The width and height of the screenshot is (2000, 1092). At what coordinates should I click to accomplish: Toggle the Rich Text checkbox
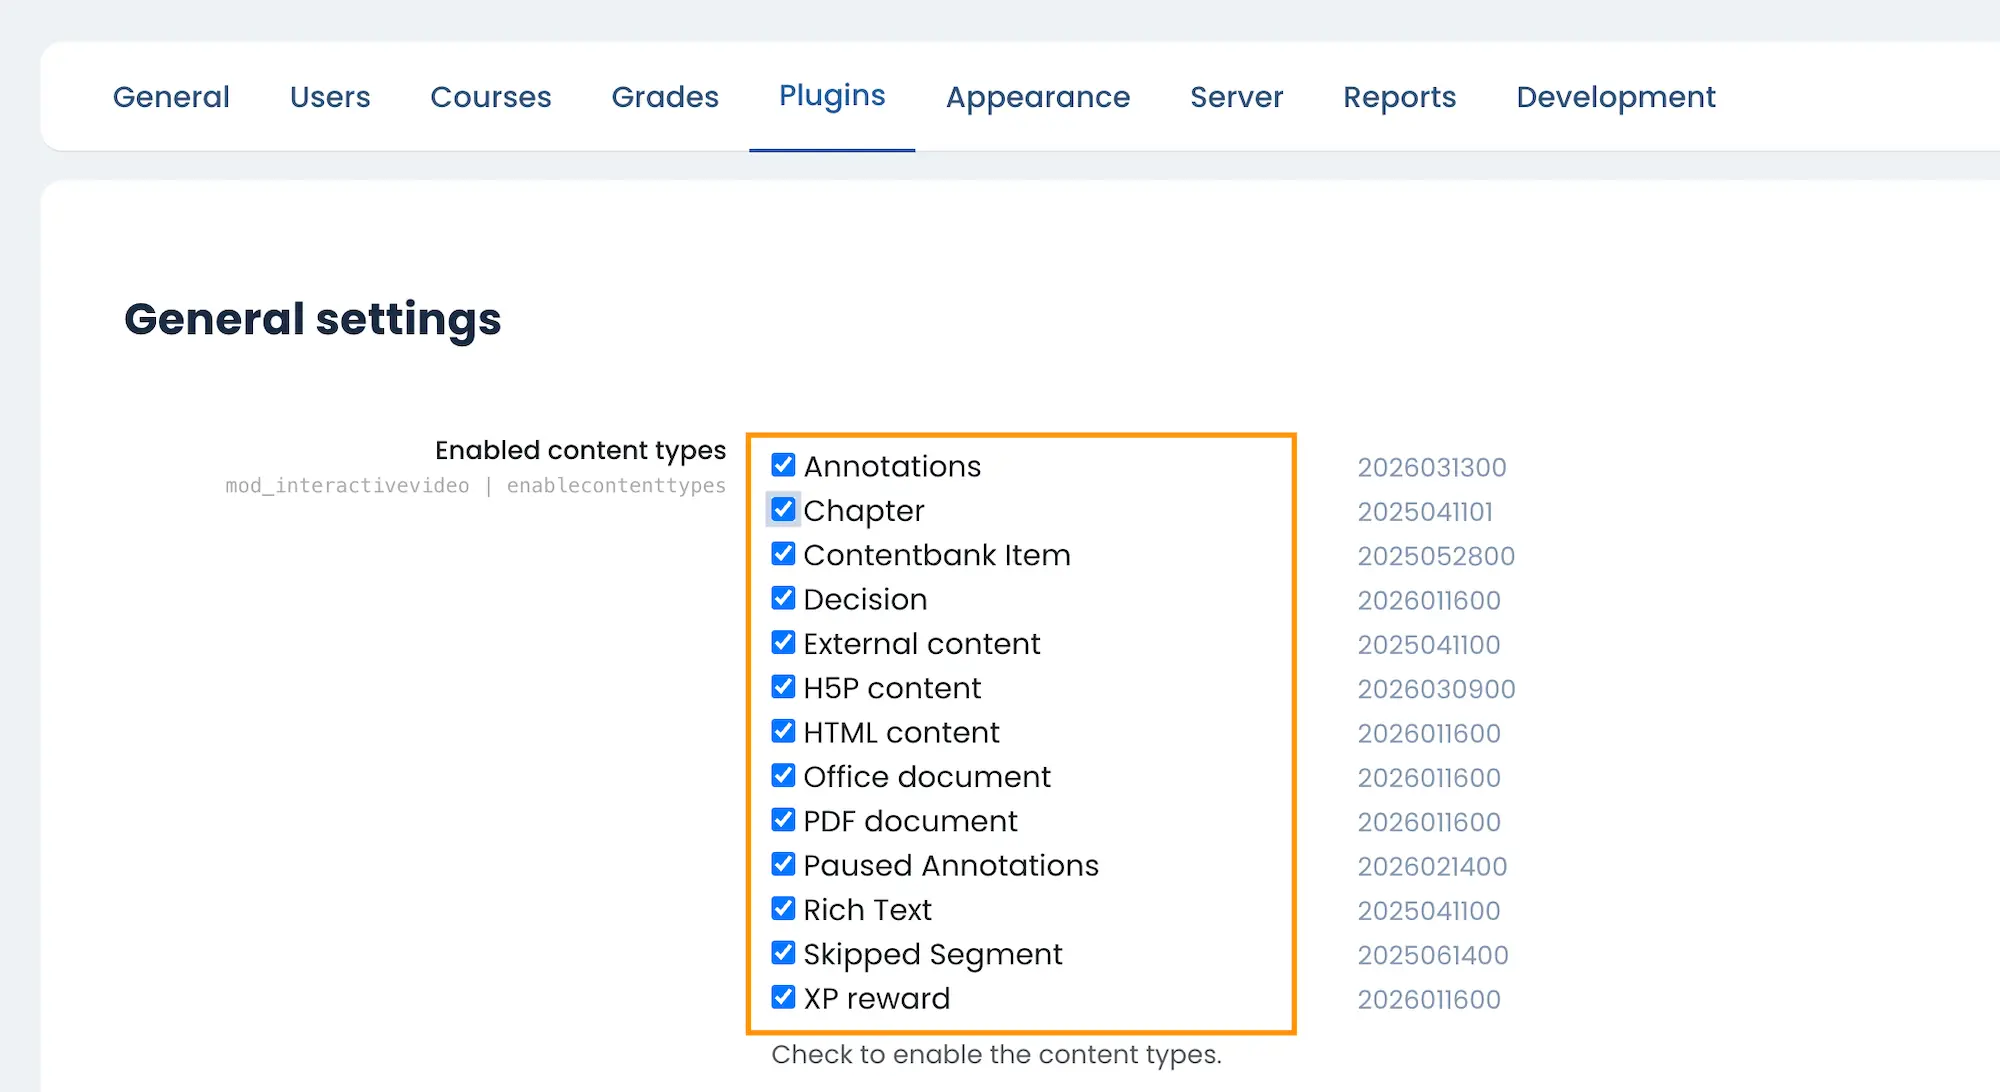tap(783, 908)
